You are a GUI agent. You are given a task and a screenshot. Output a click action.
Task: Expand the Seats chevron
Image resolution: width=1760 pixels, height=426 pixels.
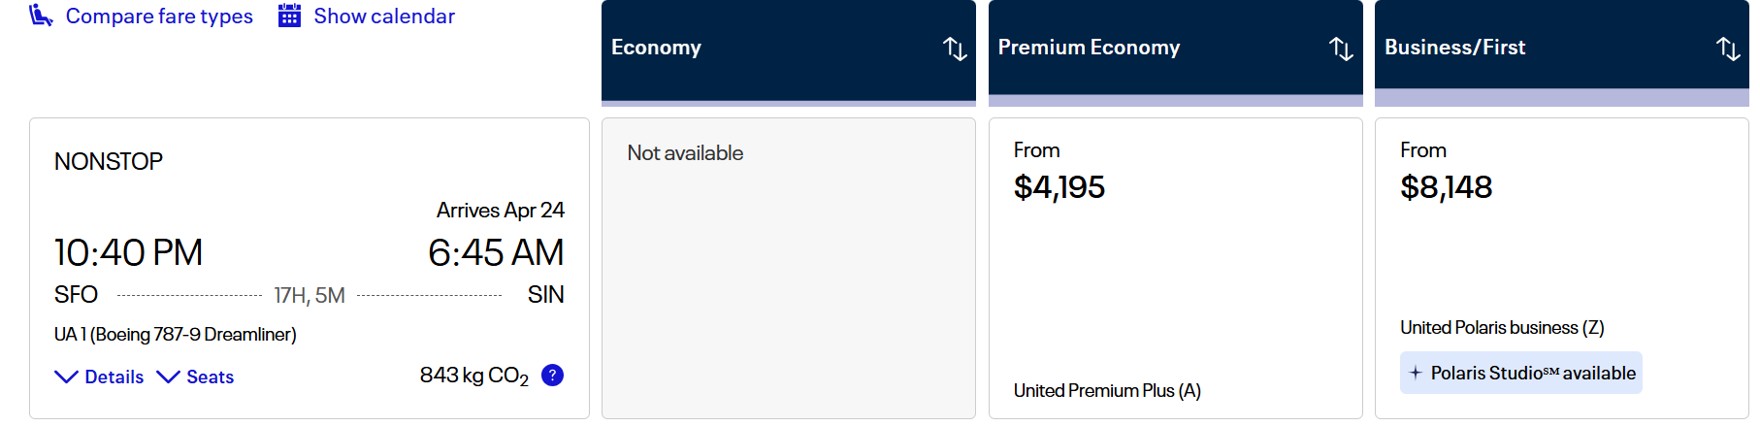[168, 377]
